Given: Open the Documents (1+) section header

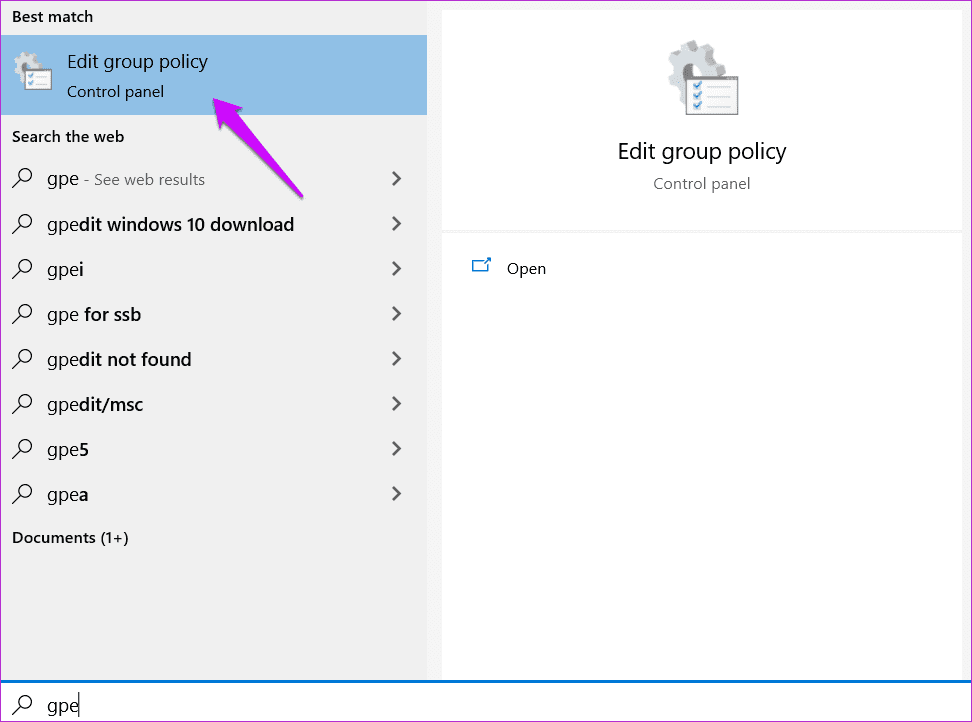Looking at the screenshot, I should tap(70, 537).
